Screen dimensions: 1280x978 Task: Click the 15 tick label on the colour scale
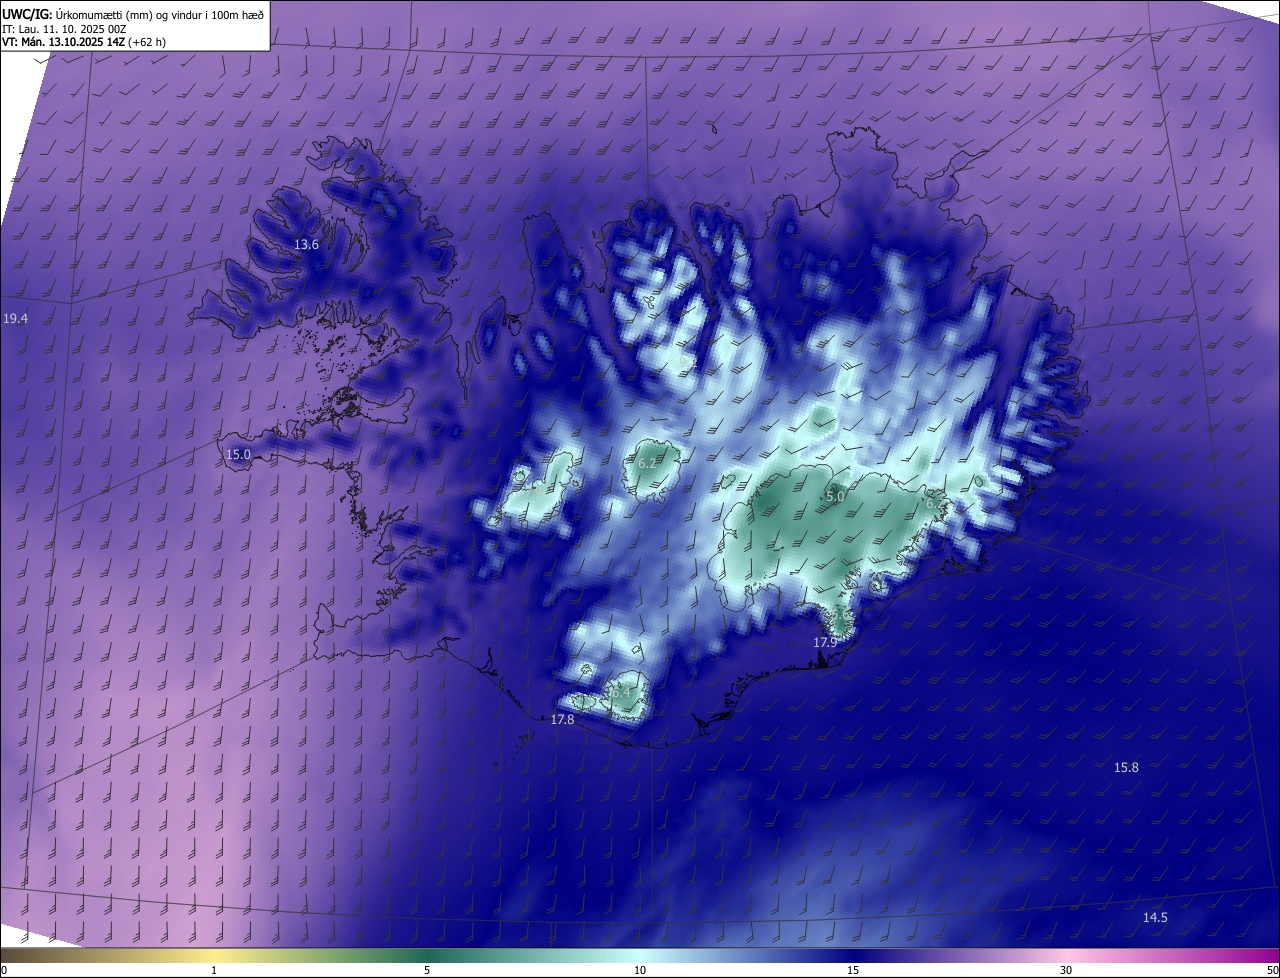coord(853,970)
